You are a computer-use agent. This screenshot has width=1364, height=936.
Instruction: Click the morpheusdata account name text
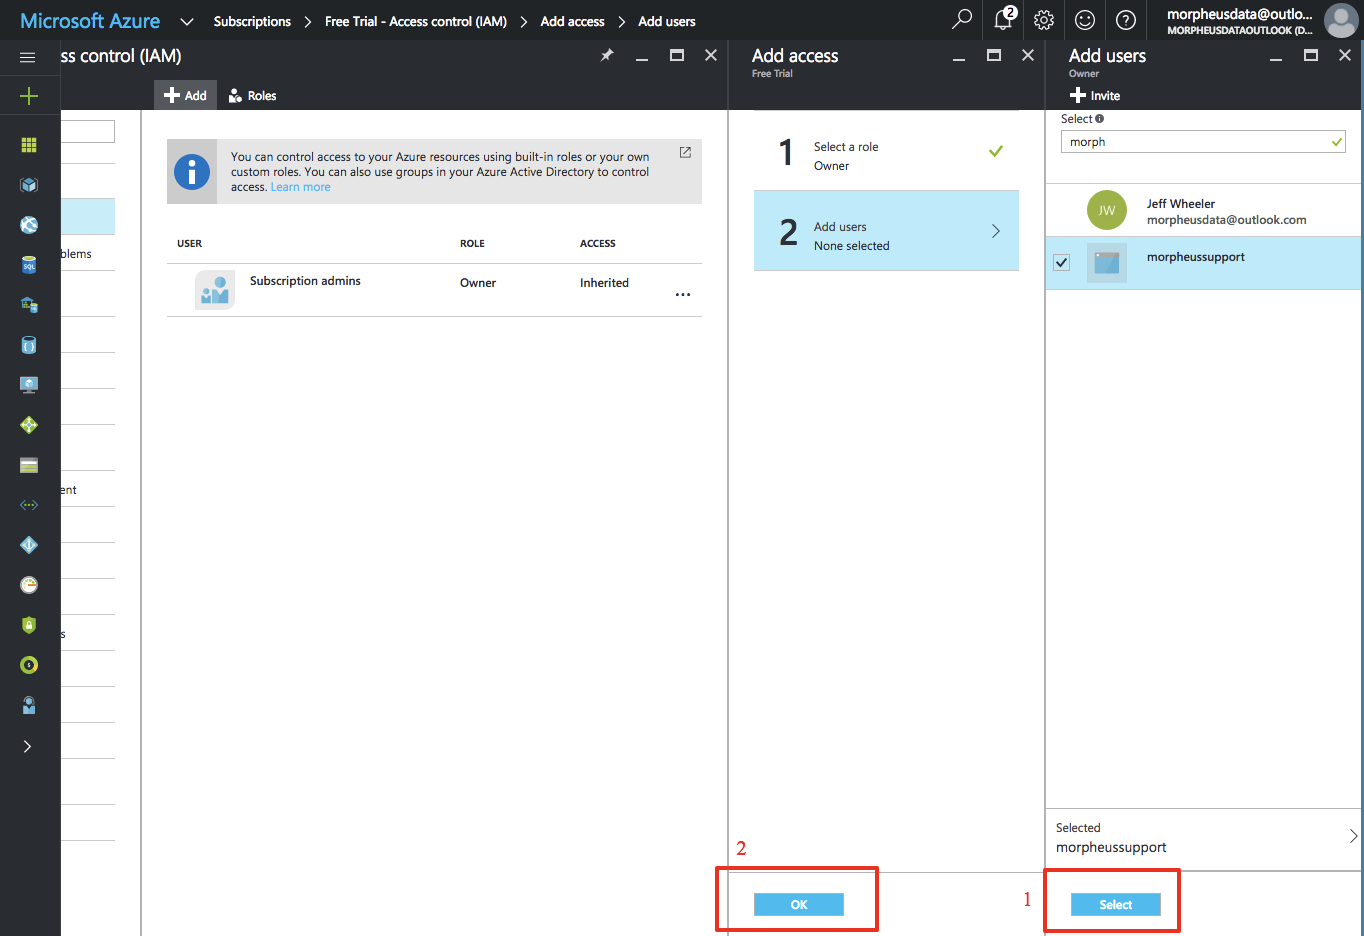pos(1240,14)
